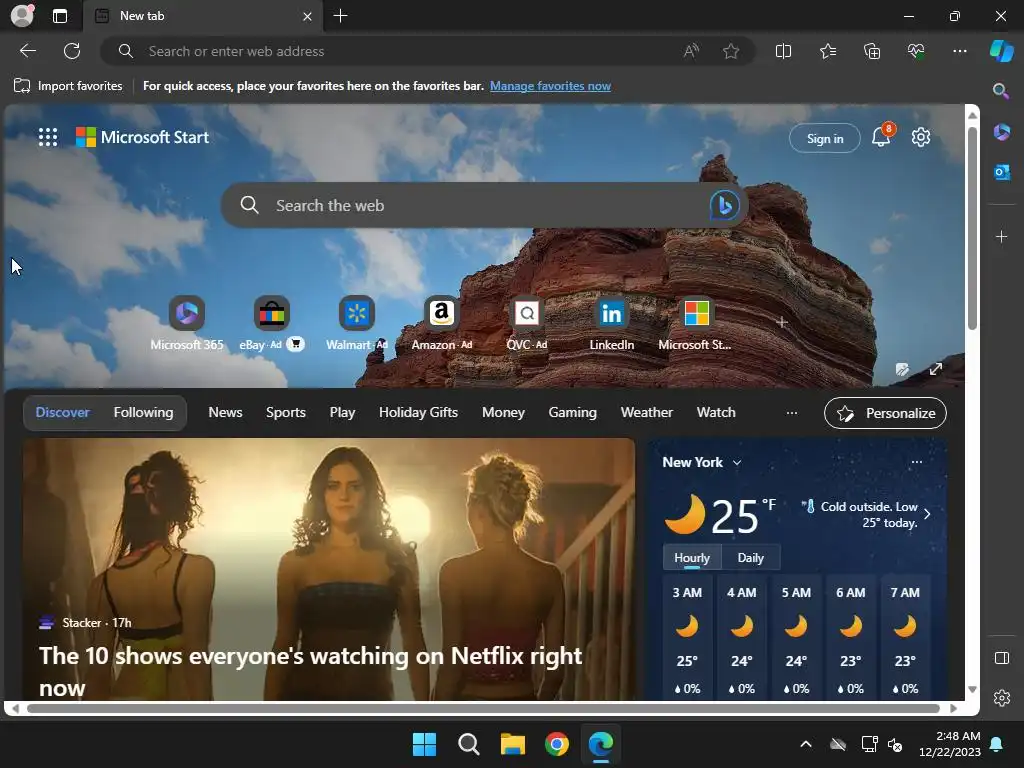Open the Microsoft St... quick link
Viewport: 1024px width, 768px height.
point(696,323)
